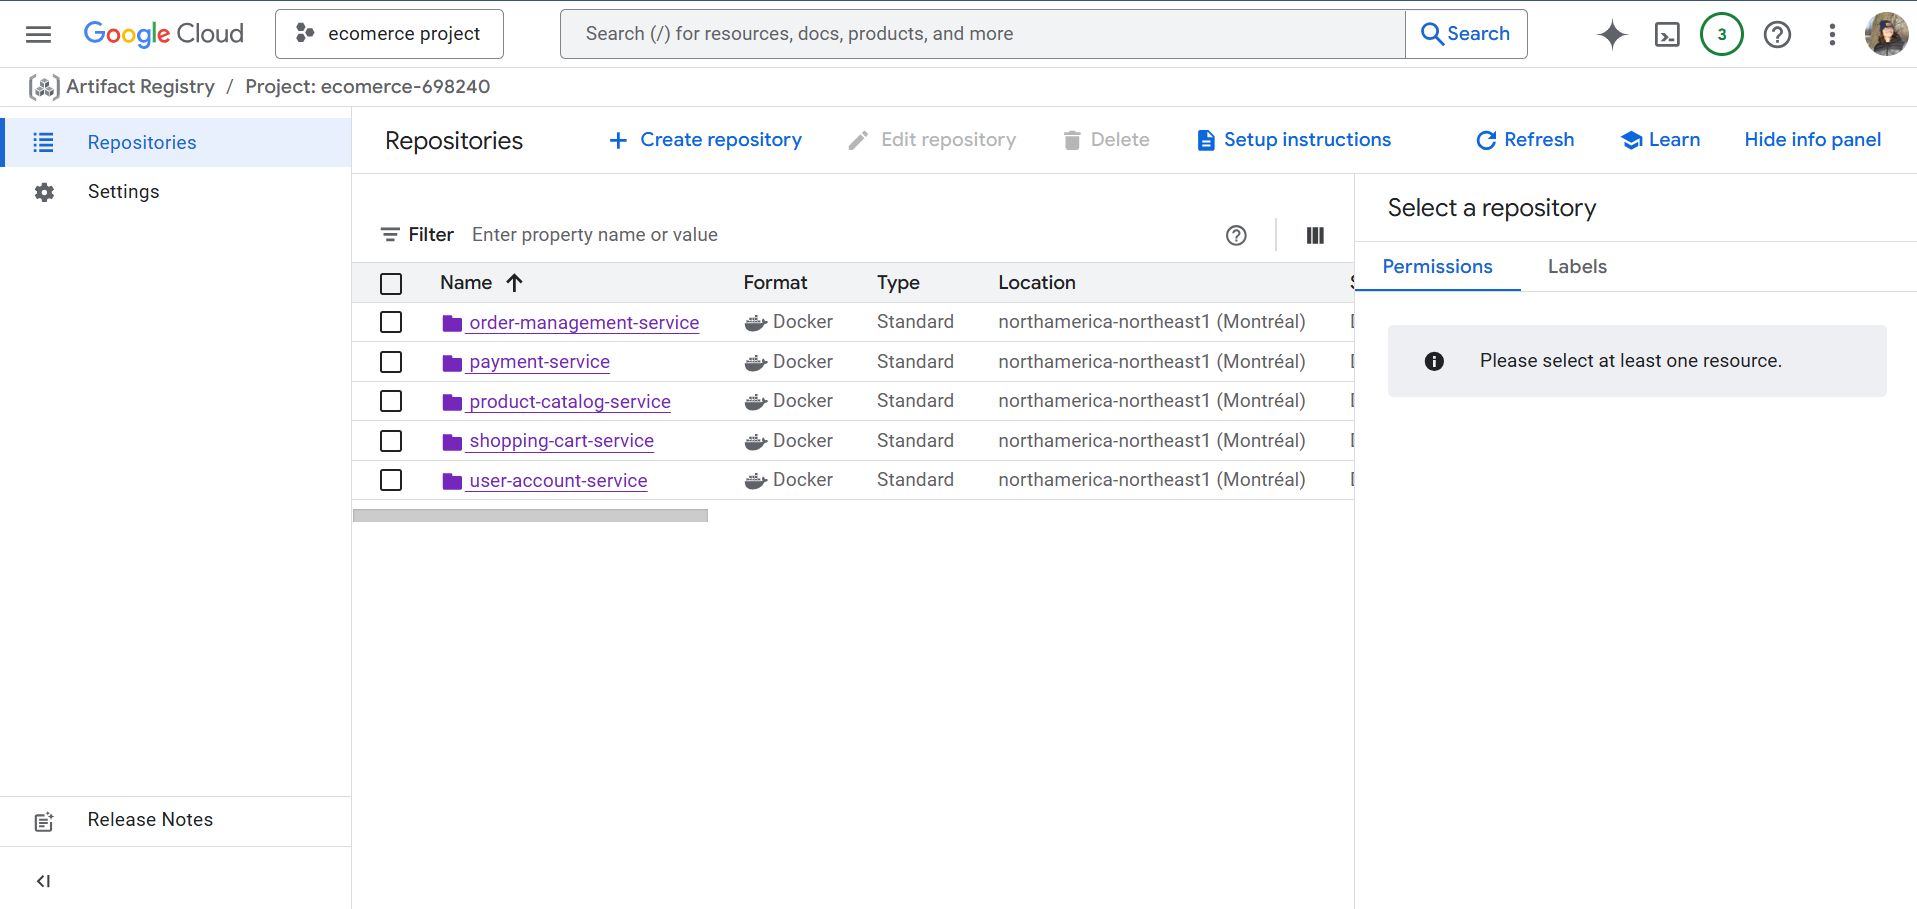
Task: Click the filter help icon
Action: click(x=1236, y=235)
